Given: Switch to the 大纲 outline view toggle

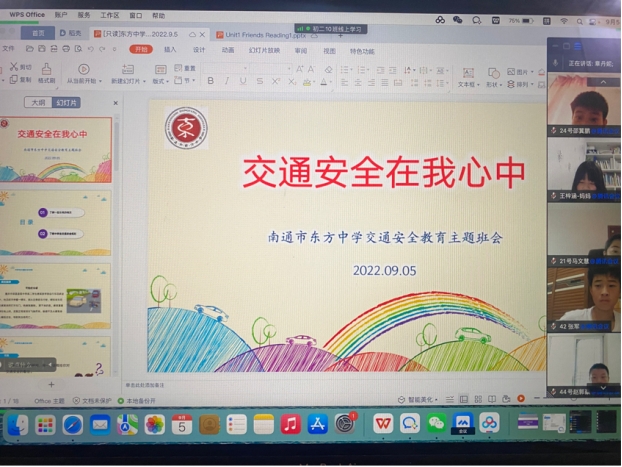Looking at the screenshot, I should (x=39, y=102).
